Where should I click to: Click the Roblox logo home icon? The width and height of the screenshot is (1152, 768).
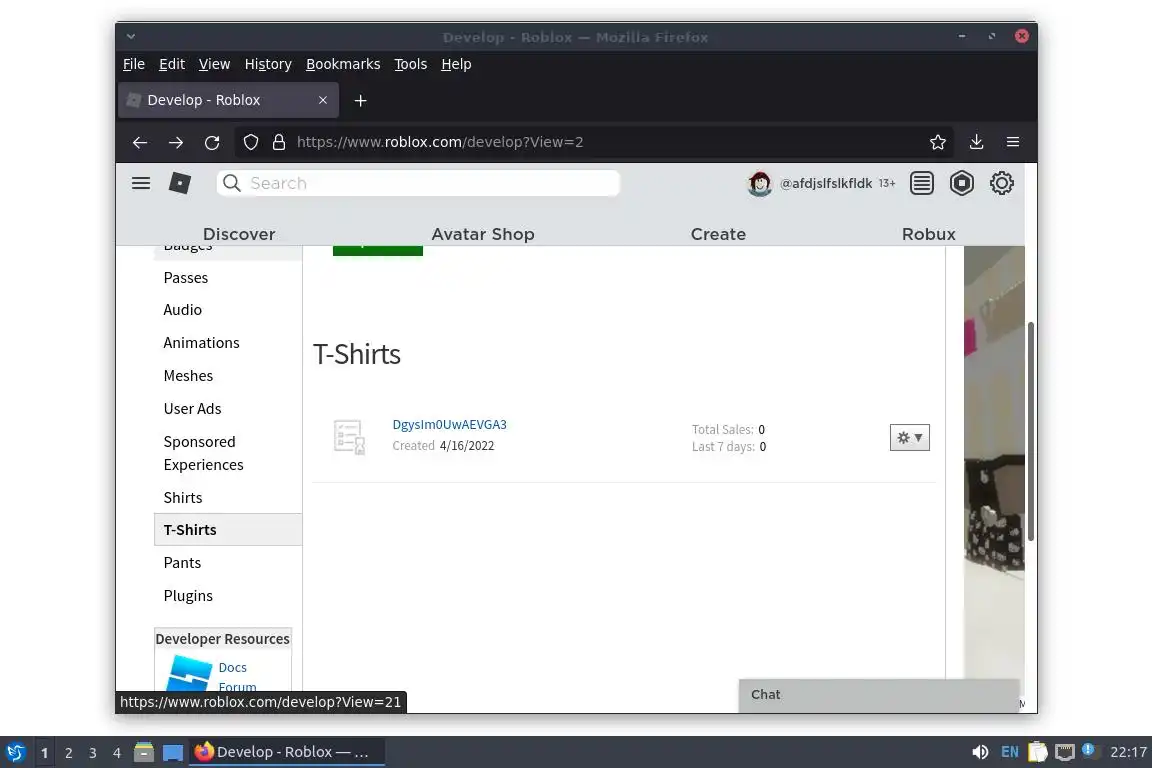(x=180, y=183)
